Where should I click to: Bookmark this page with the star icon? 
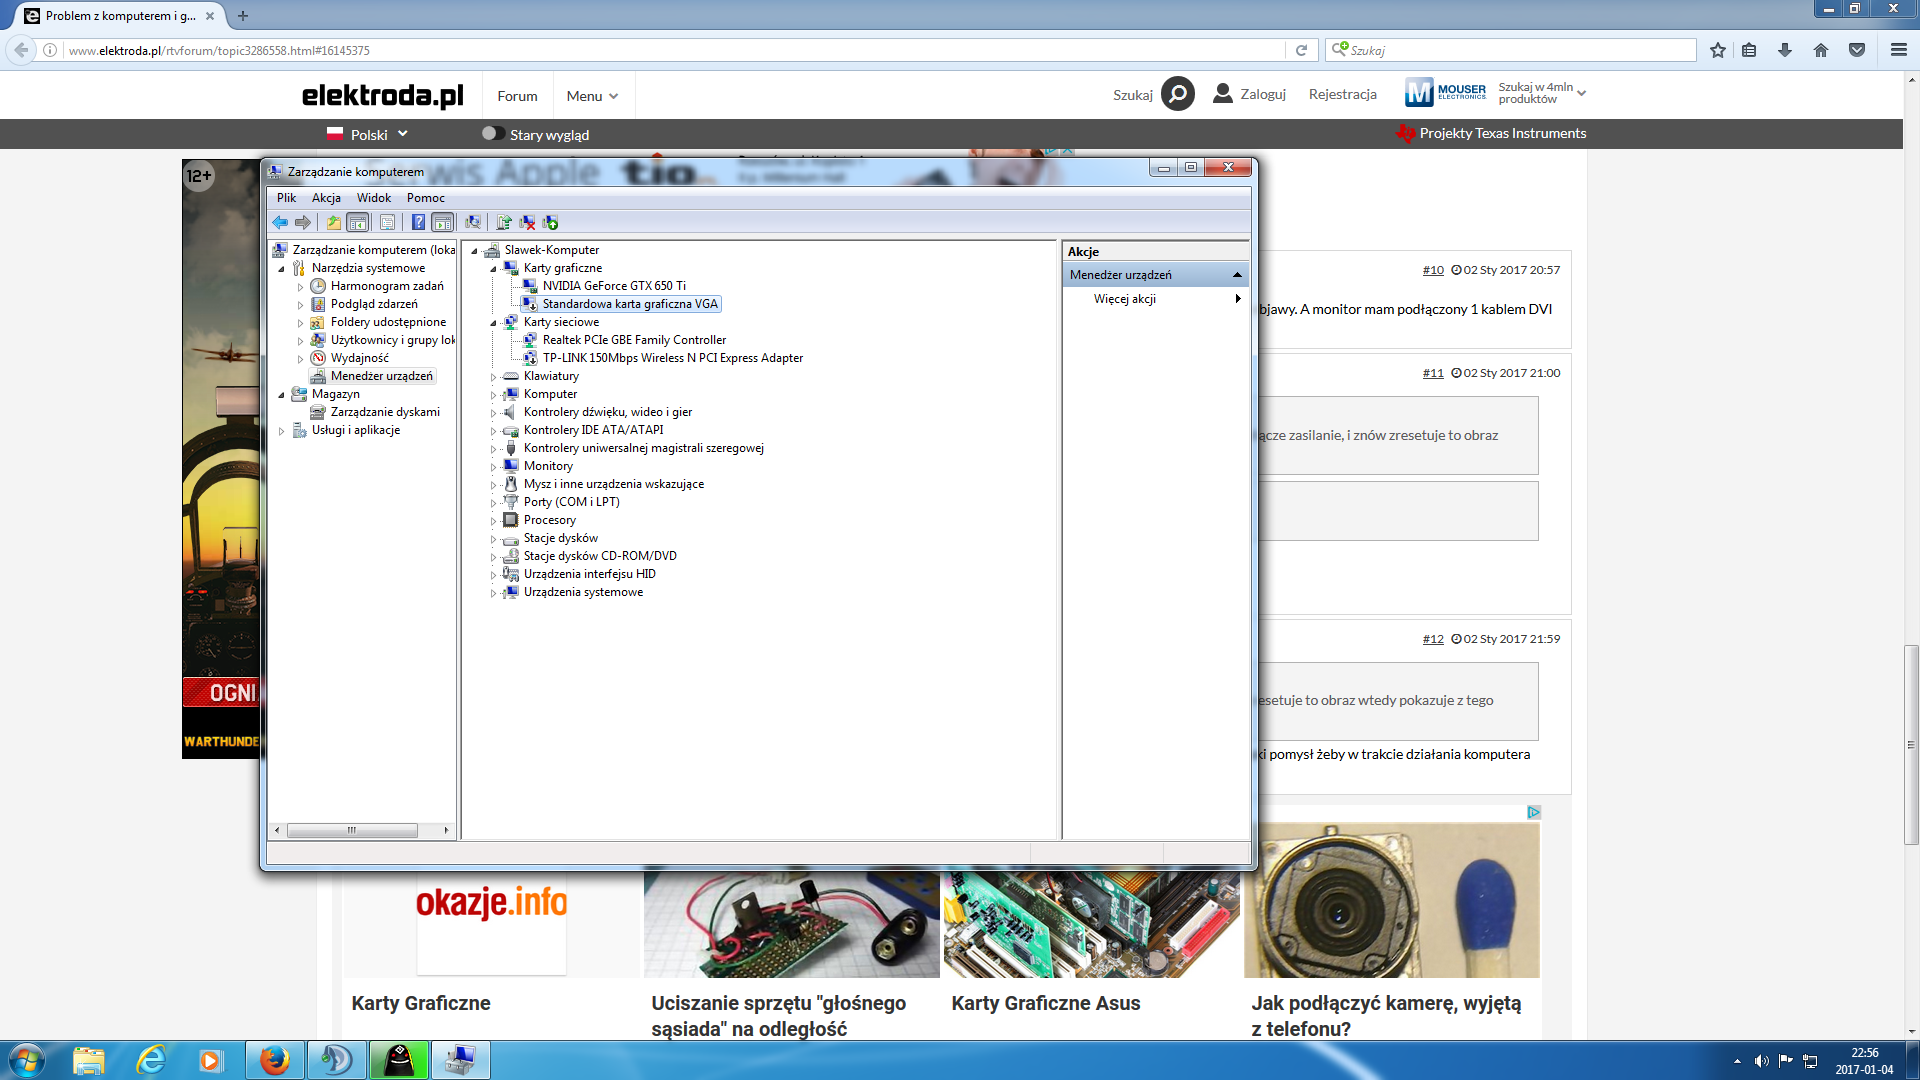[x=1718, y=50]
